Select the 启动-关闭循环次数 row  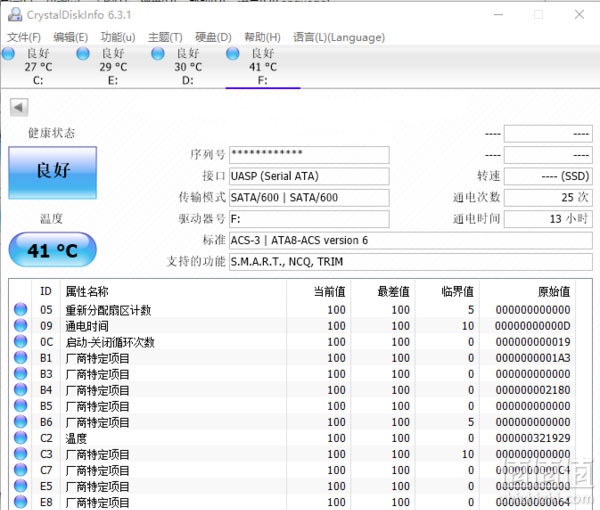[292, 342]
